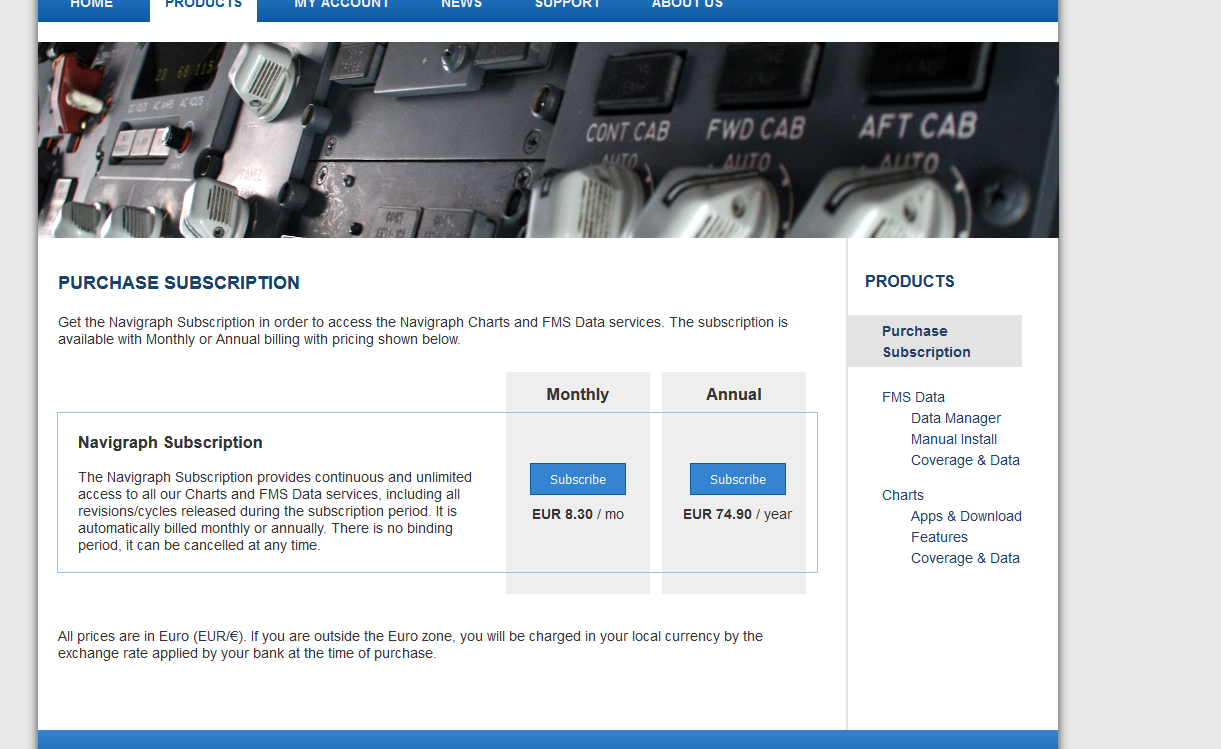The width and height of the screenshot is (1221, 749).
Task: Click the Navigraph Subscription title
Action: click(x=170, y=442)
